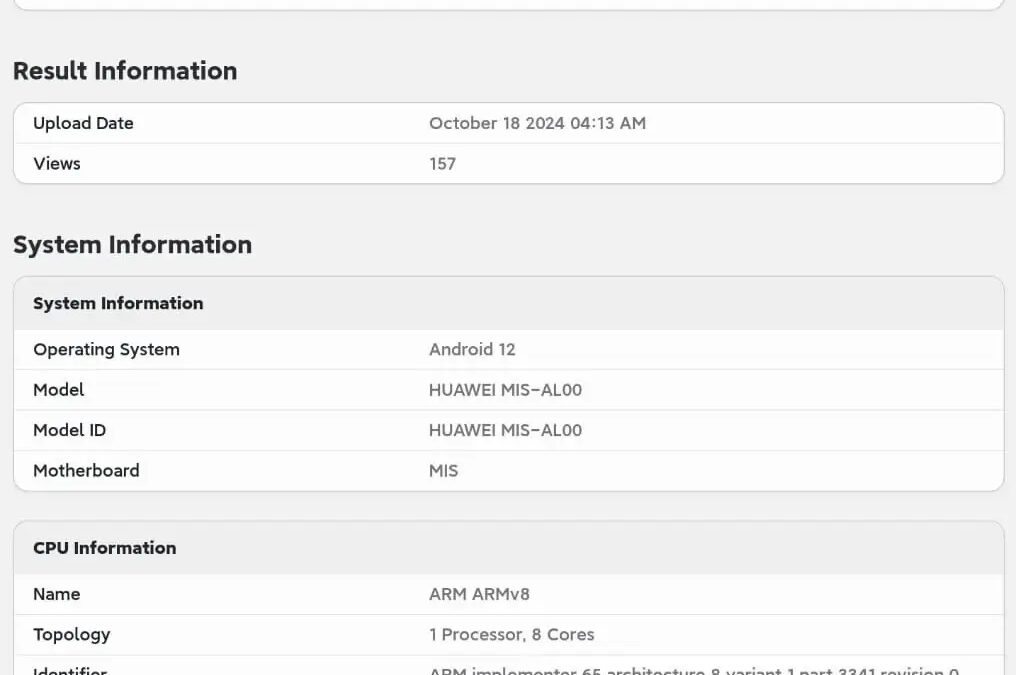Select the HUAWEI MIS-AL00 model value

pos(505,390)
